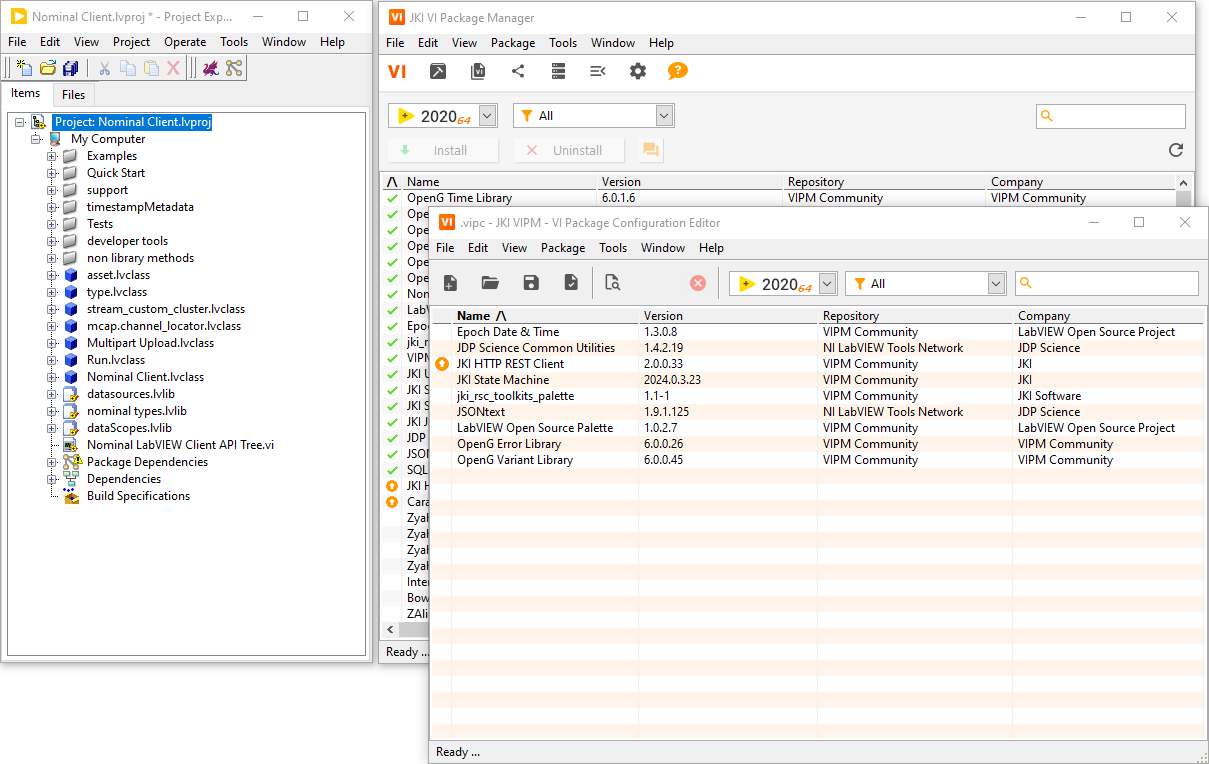Open Package menu in Configuration Editor

563,248
